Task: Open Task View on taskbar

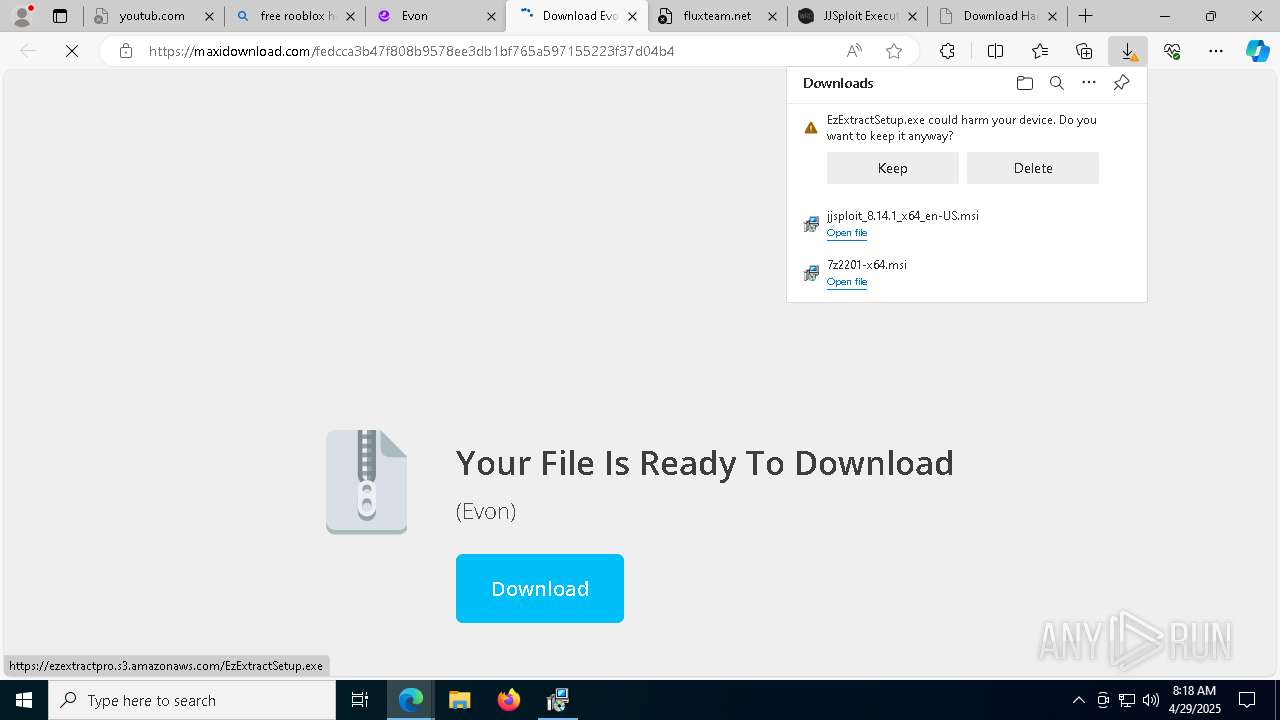Action: 360,700
